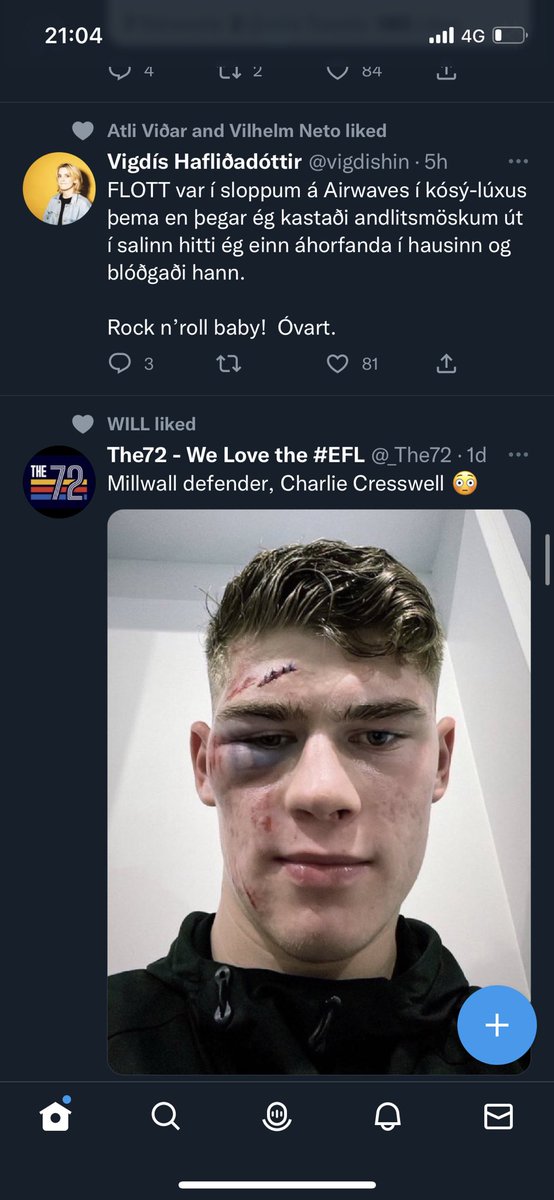Open Vigdís Hafliðadóttir's profile picture

click(59, 188)
